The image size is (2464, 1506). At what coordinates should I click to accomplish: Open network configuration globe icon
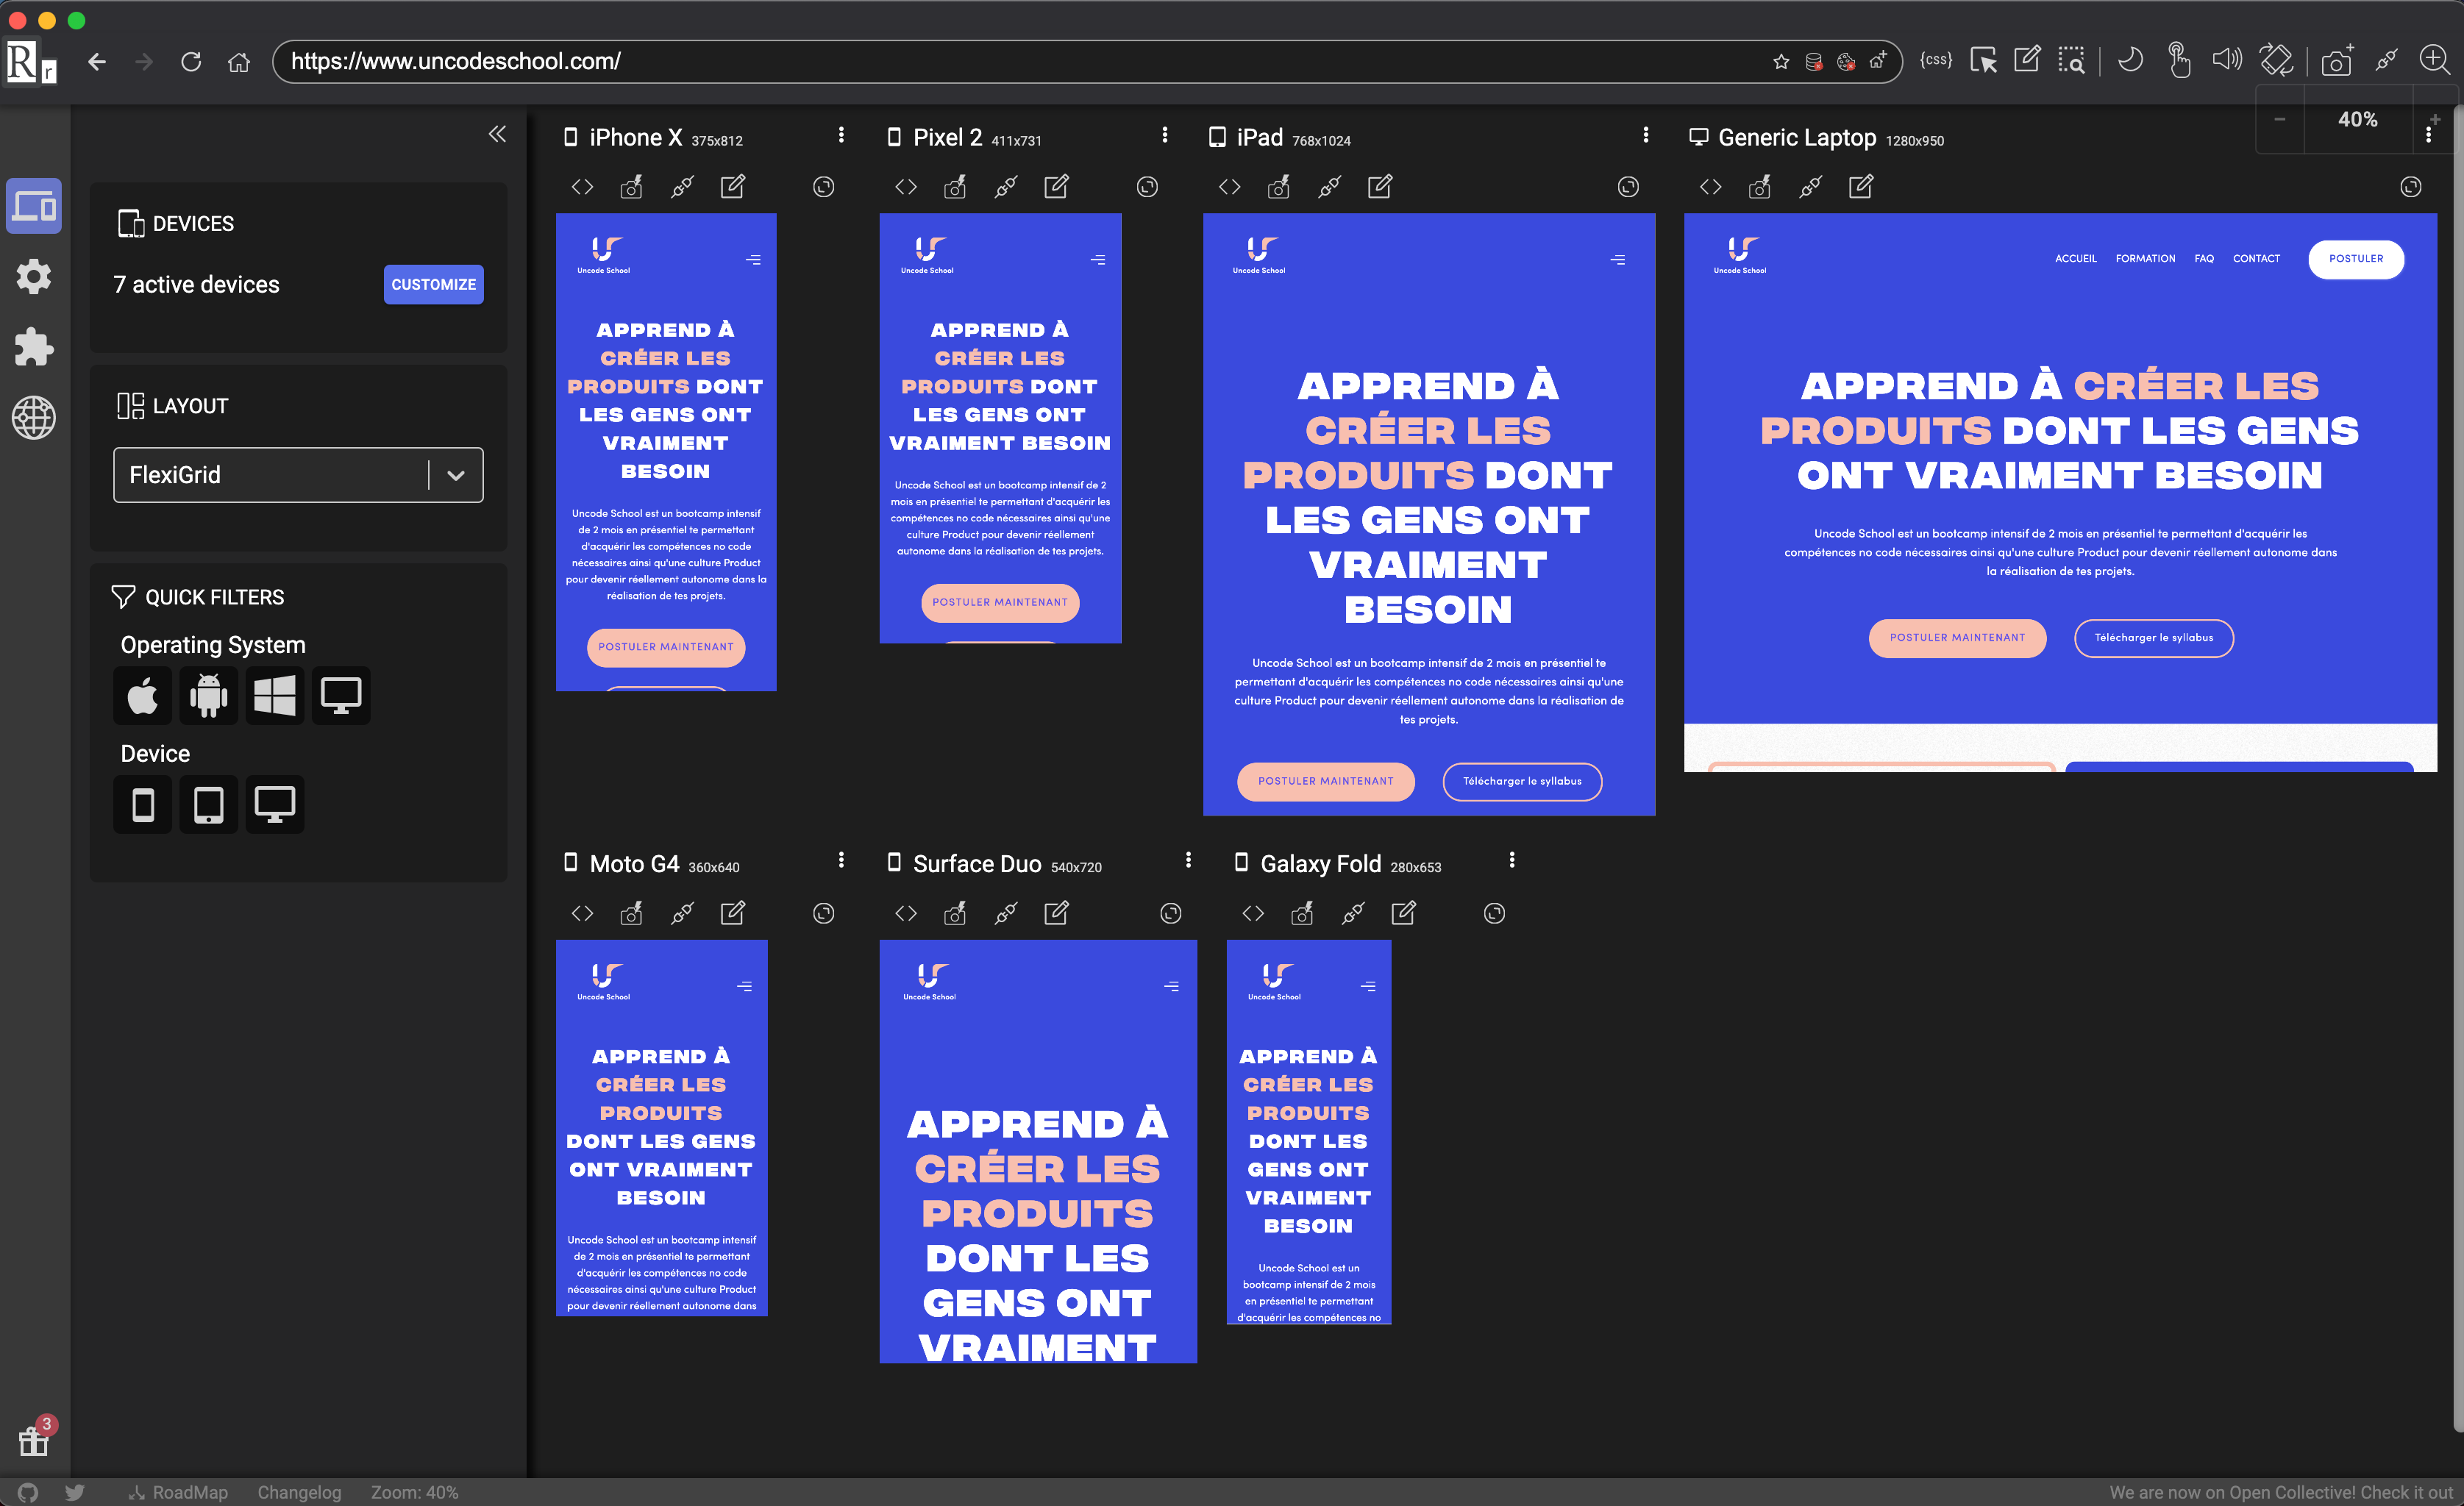[x=34, y=418]
